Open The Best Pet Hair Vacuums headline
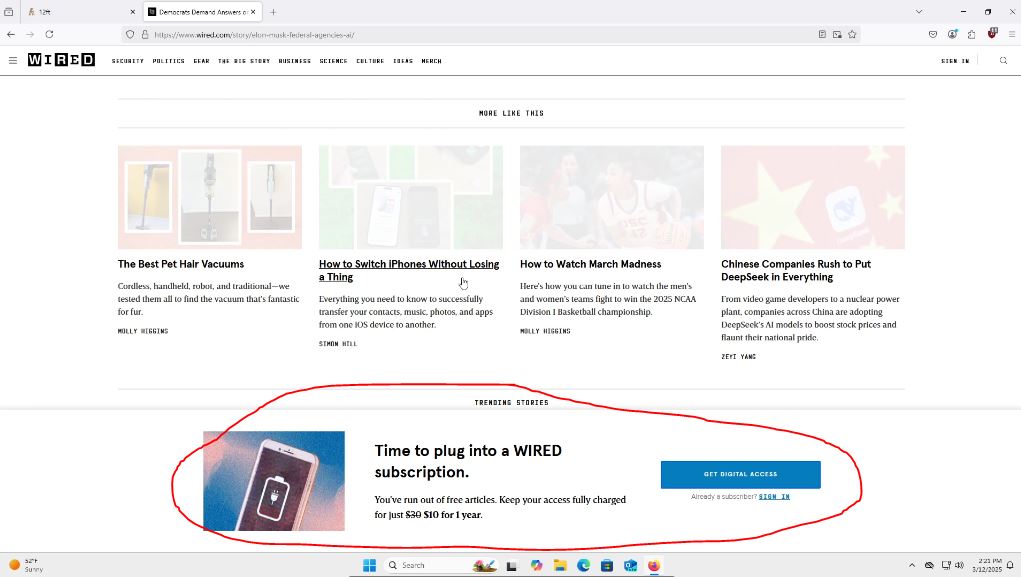 [x=181, y=264]
